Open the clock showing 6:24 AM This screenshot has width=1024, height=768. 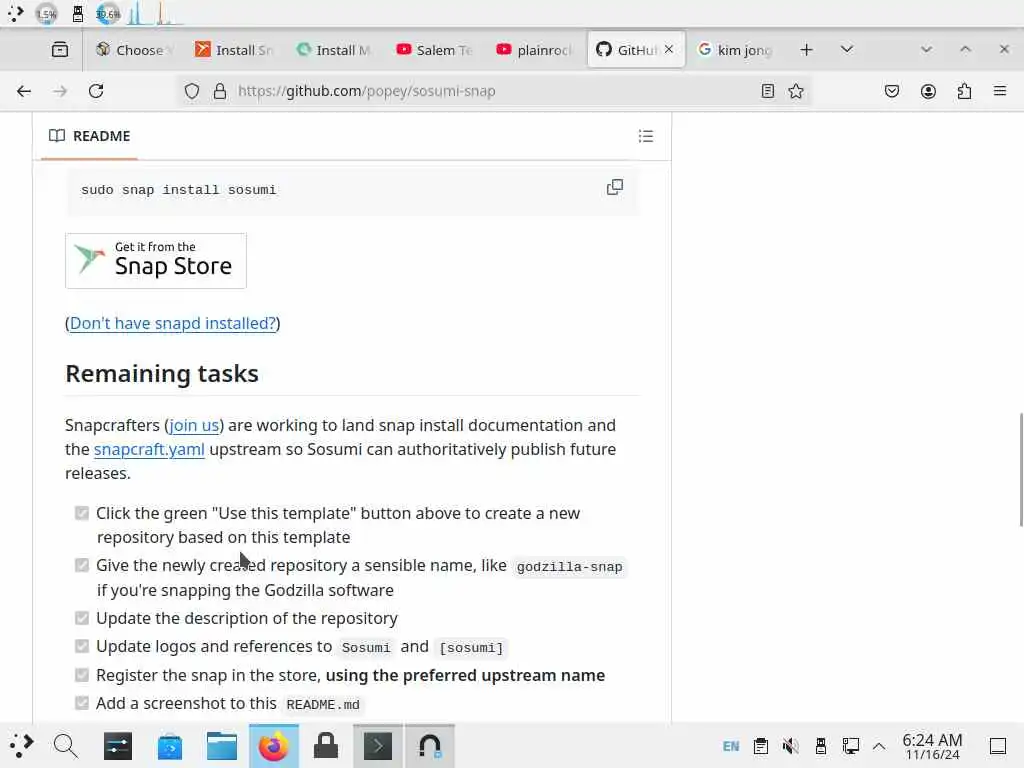point(932,746)
